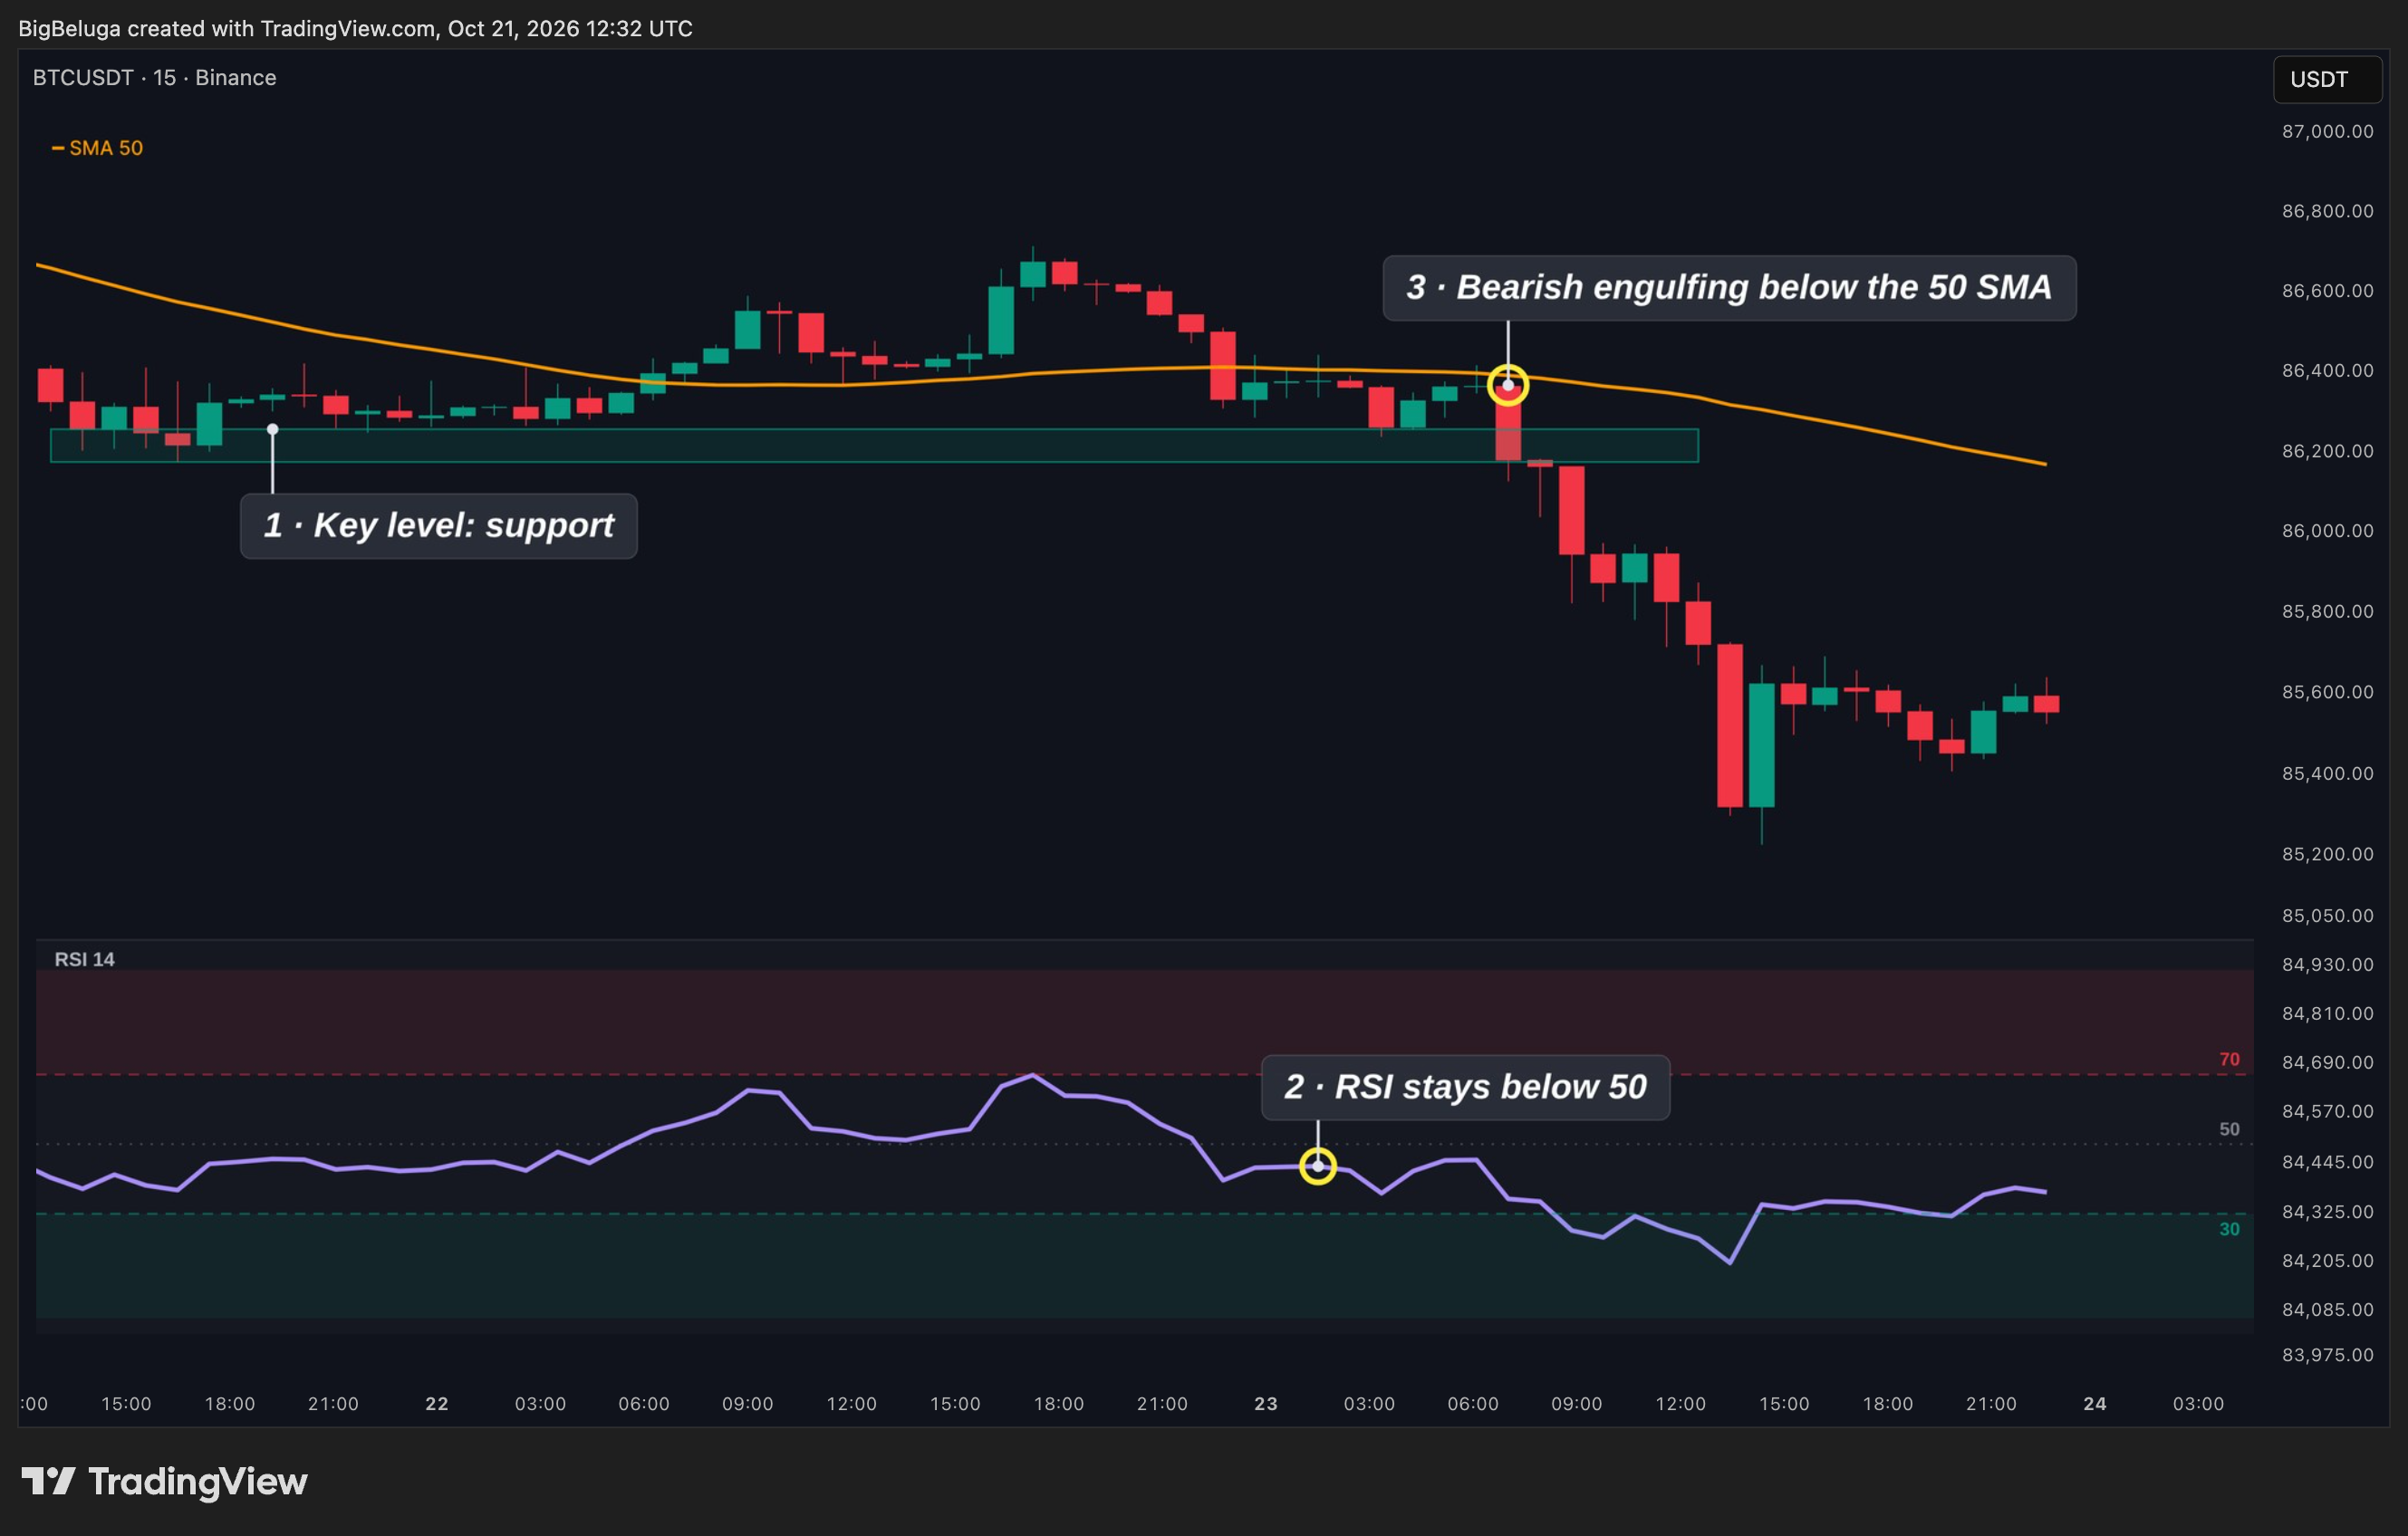
Task: Click the TradingView logo
Action: (x=164, y=1481)
